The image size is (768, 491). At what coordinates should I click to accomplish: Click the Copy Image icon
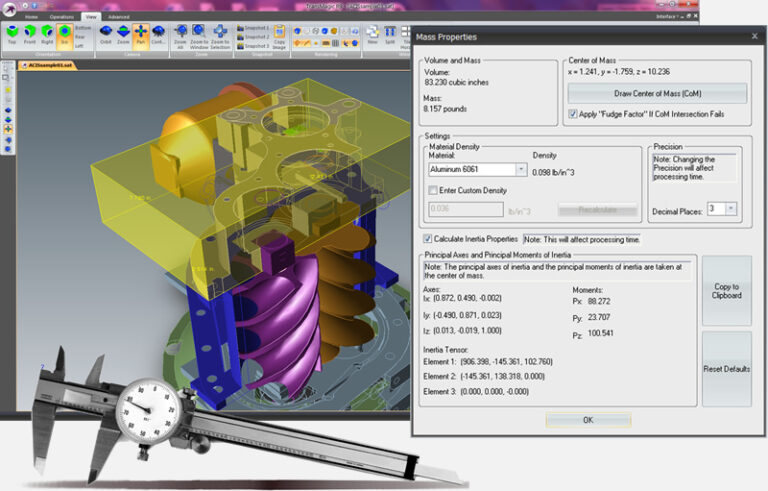pos(279,37)
